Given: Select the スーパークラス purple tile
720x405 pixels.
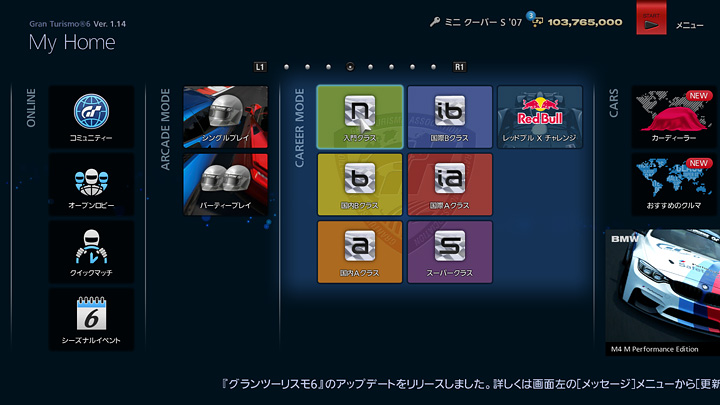Looking at the screenshot, I should click(x=449, y=252).
